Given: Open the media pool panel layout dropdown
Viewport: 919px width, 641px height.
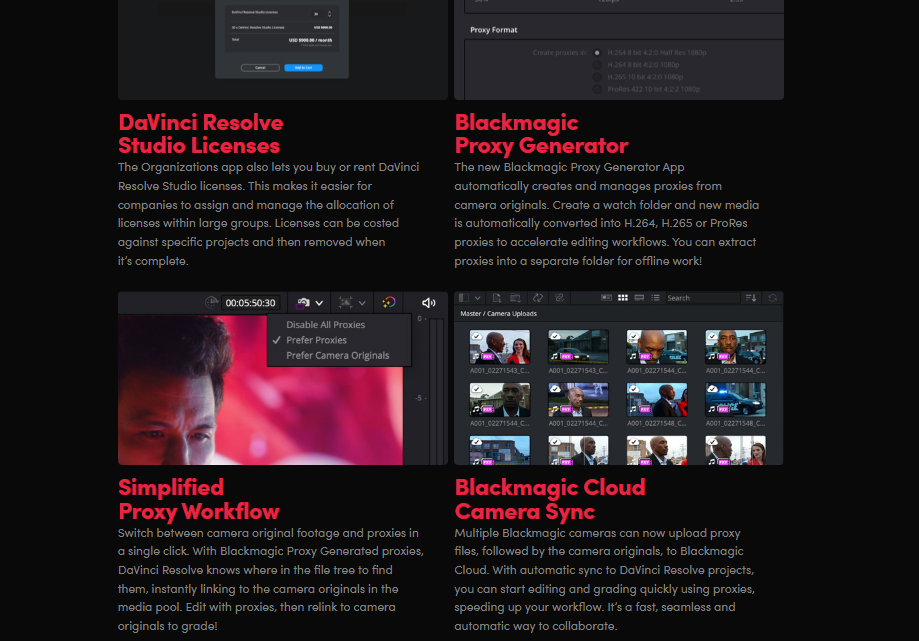Looking at the screenshot, I should (x=478, y=298).
